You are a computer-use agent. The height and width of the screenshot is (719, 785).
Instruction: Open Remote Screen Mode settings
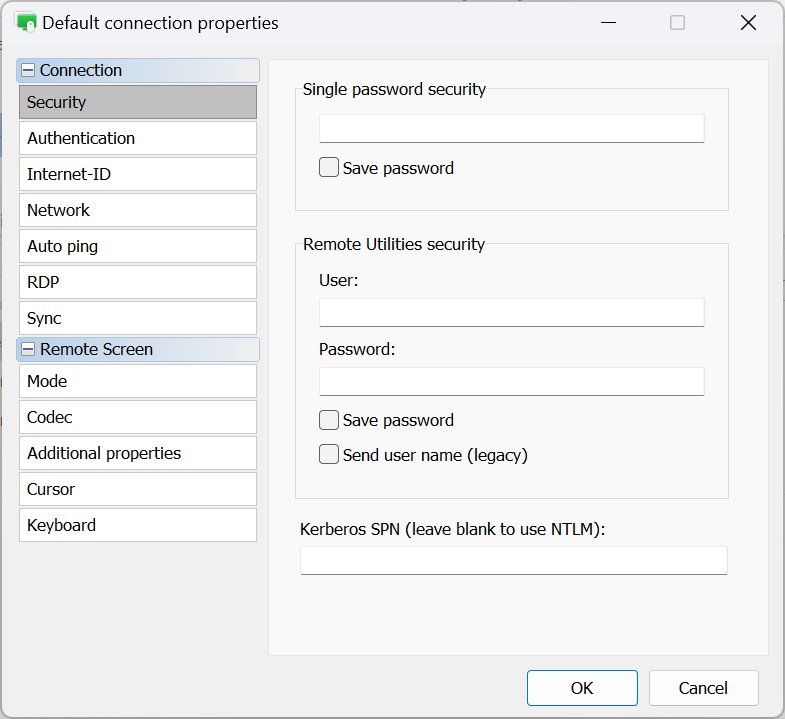[x=138, y=381]
